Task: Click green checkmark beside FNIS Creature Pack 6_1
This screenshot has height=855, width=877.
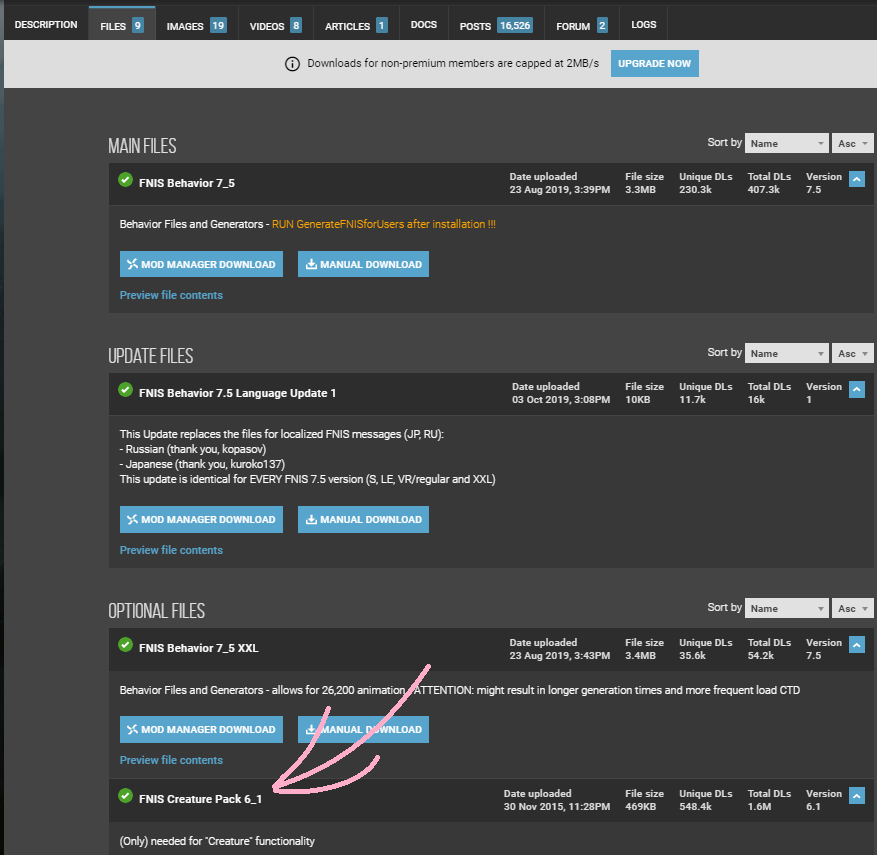Action: point(126,796)
